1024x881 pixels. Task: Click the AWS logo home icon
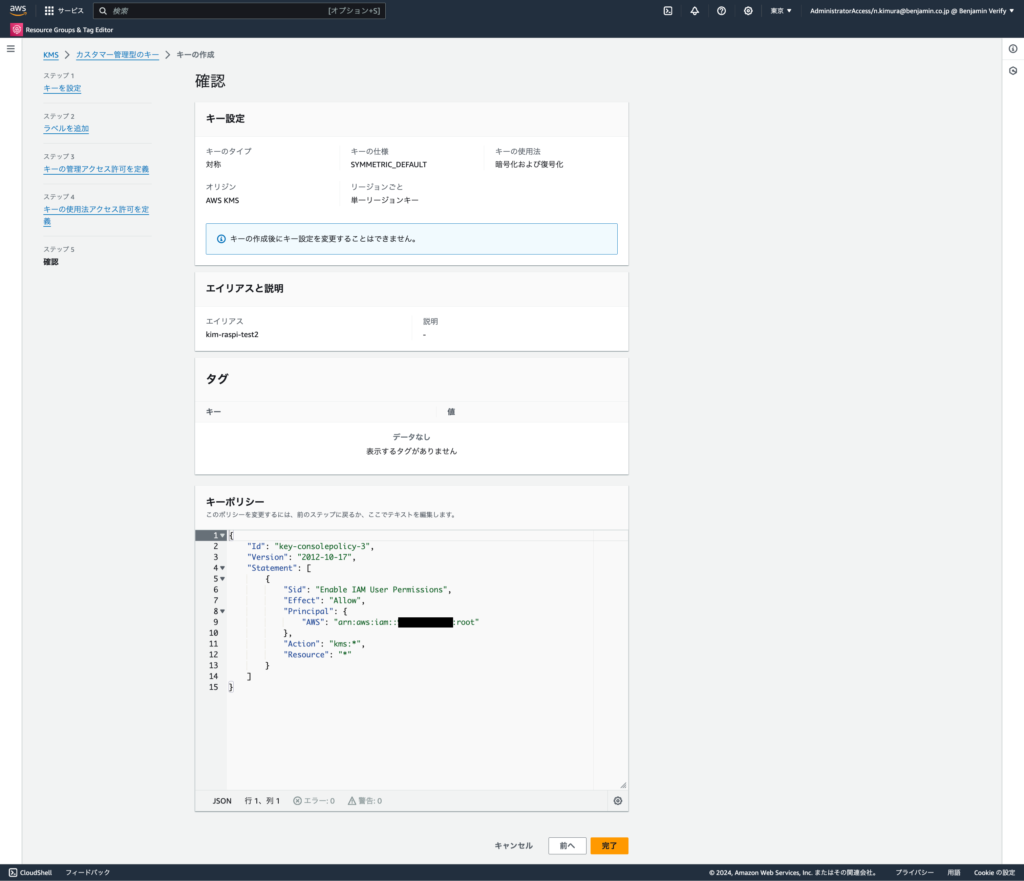point(18,10)
